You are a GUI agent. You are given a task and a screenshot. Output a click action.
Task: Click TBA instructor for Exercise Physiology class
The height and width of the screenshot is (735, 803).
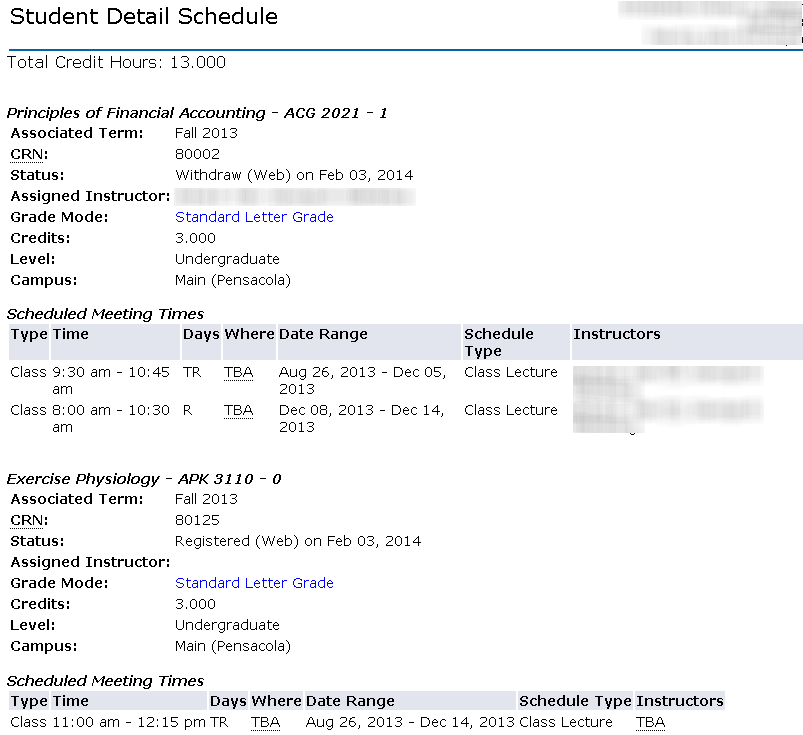(x=650, y=722)
